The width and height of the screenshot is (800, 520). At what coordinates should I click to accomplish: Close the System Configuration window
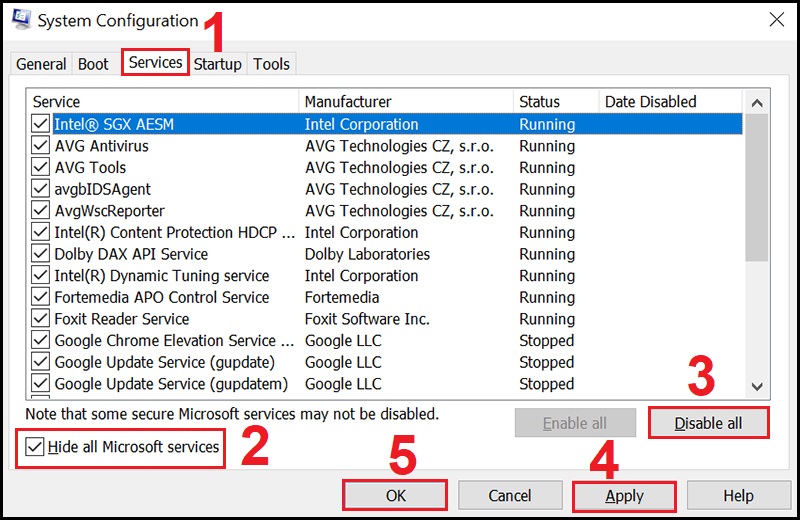coord(776,20)
